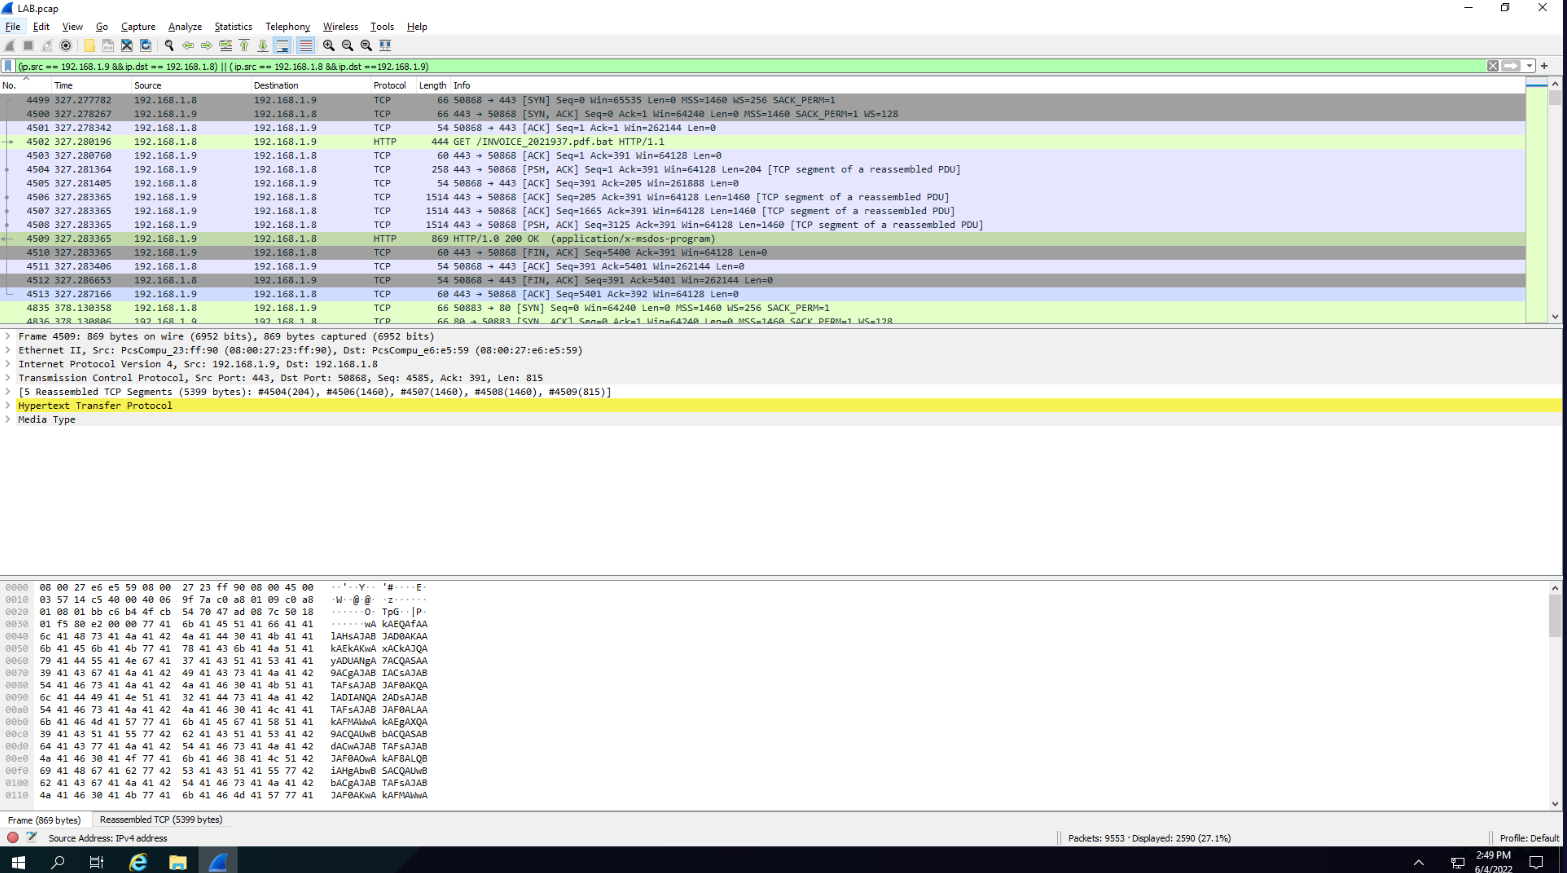Add a filter button with plus
This screenshot has height=873, width=1567.
point(1544,66)
